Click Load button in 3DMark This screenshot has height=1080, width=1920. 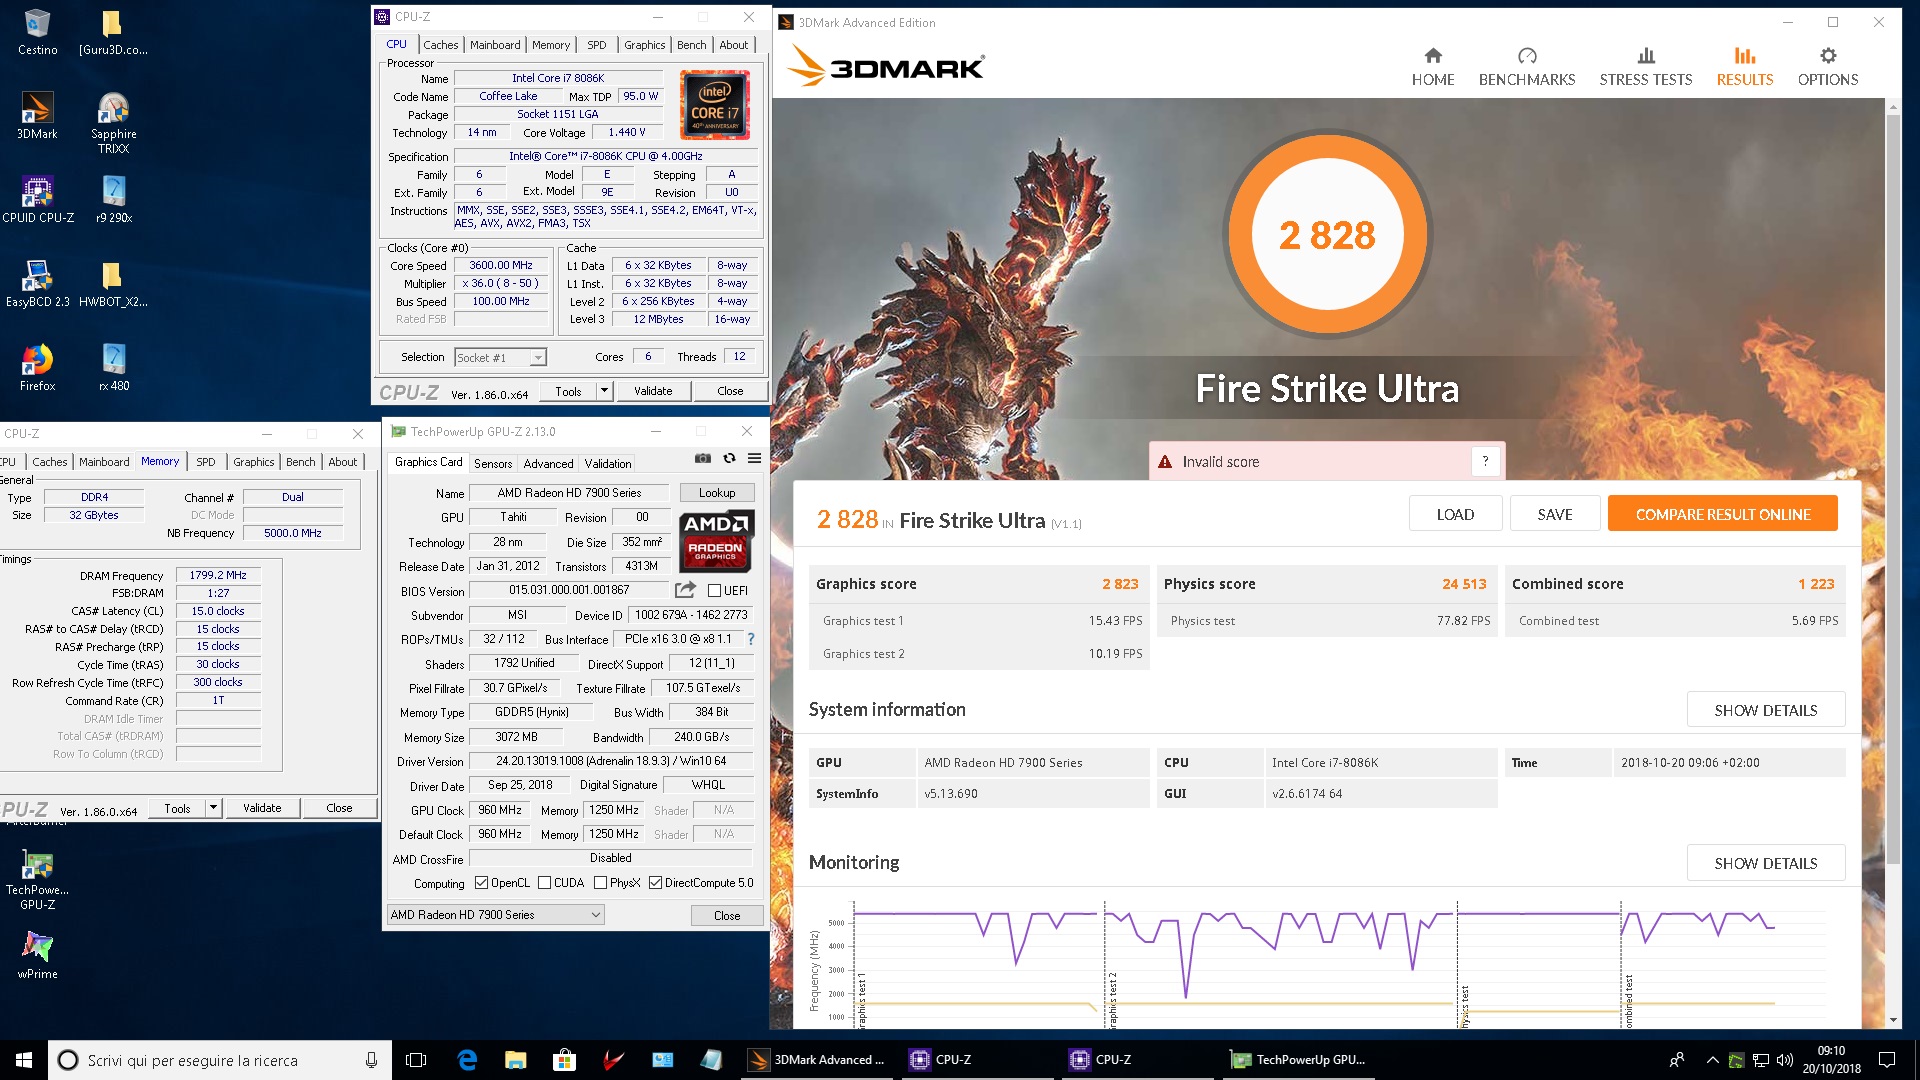point(1455,514)
